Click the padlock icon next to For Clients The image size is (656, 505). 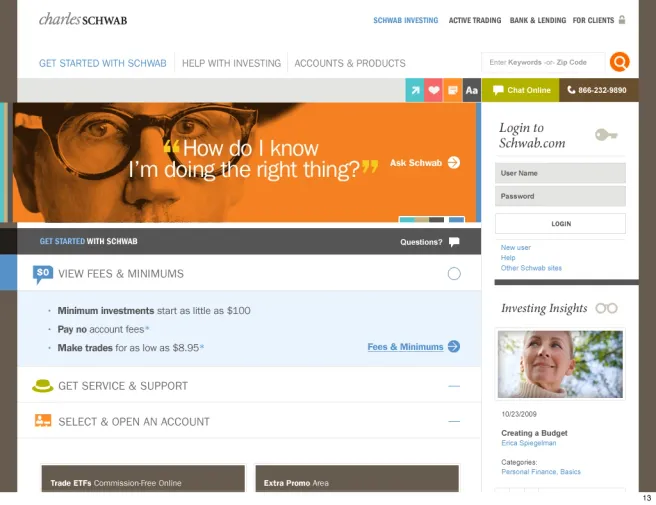pyautogui.click(x=622, y=20)
